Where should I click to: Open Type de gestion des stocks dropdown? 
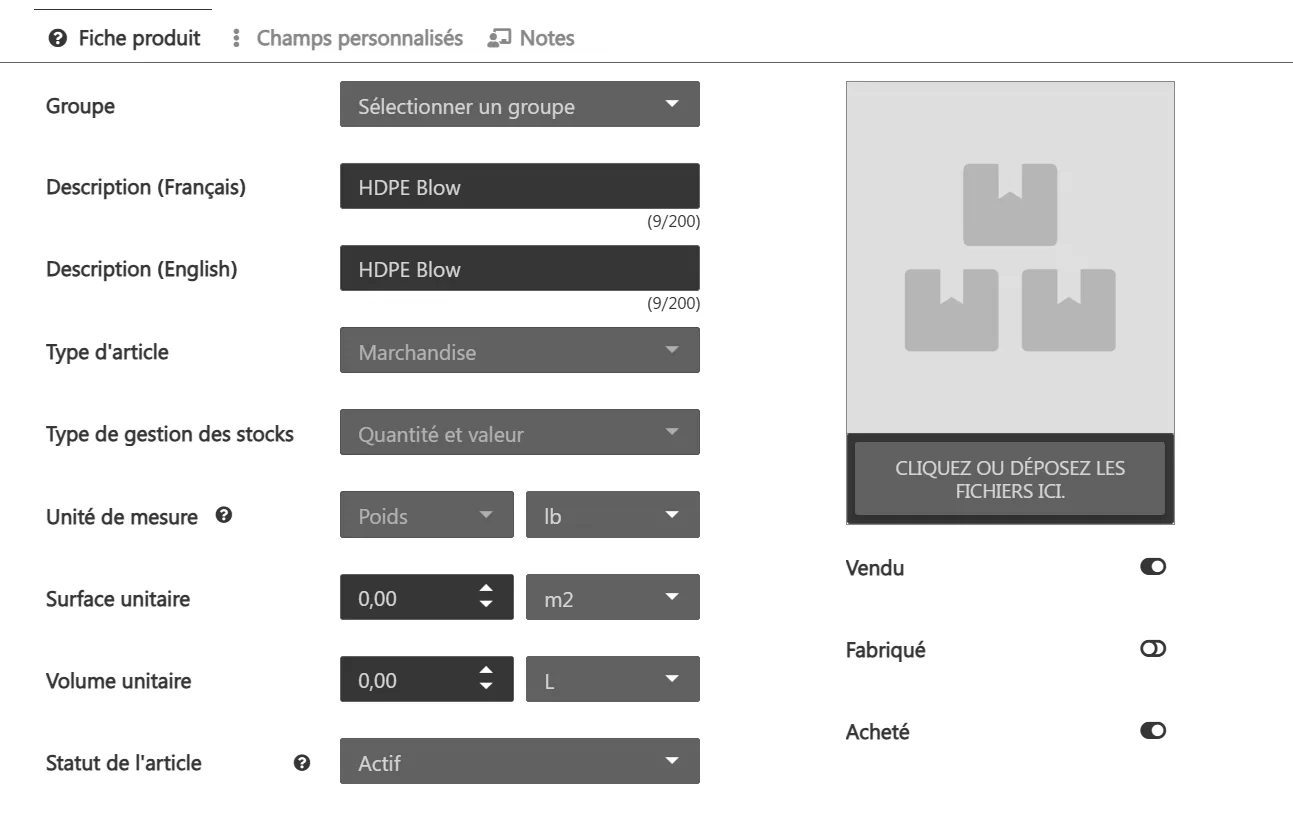520,433
